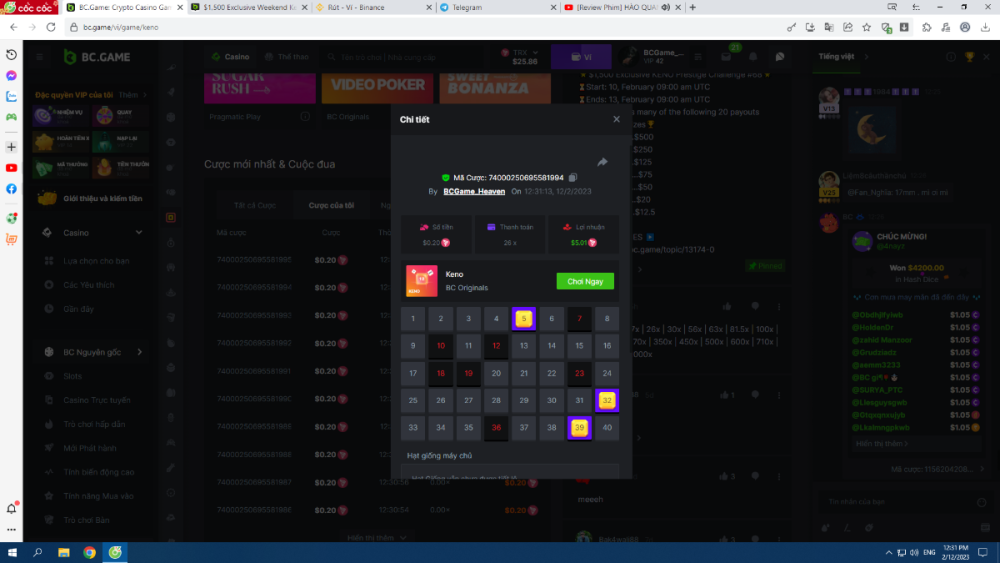Select Keno number 5 tile
This screenshot has height=563, width=1000.
[523, 319]
